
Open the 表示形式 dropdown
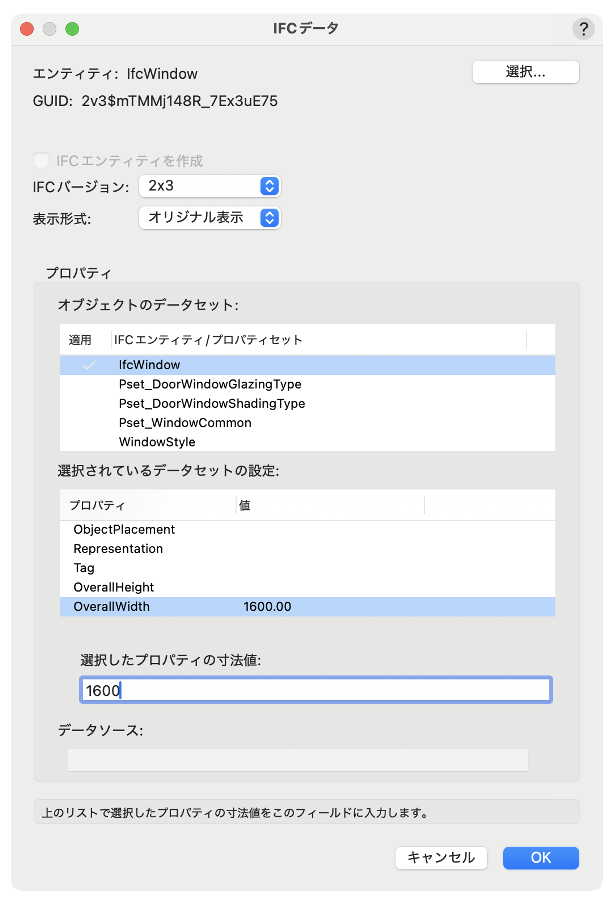click(x=209, y=217)
